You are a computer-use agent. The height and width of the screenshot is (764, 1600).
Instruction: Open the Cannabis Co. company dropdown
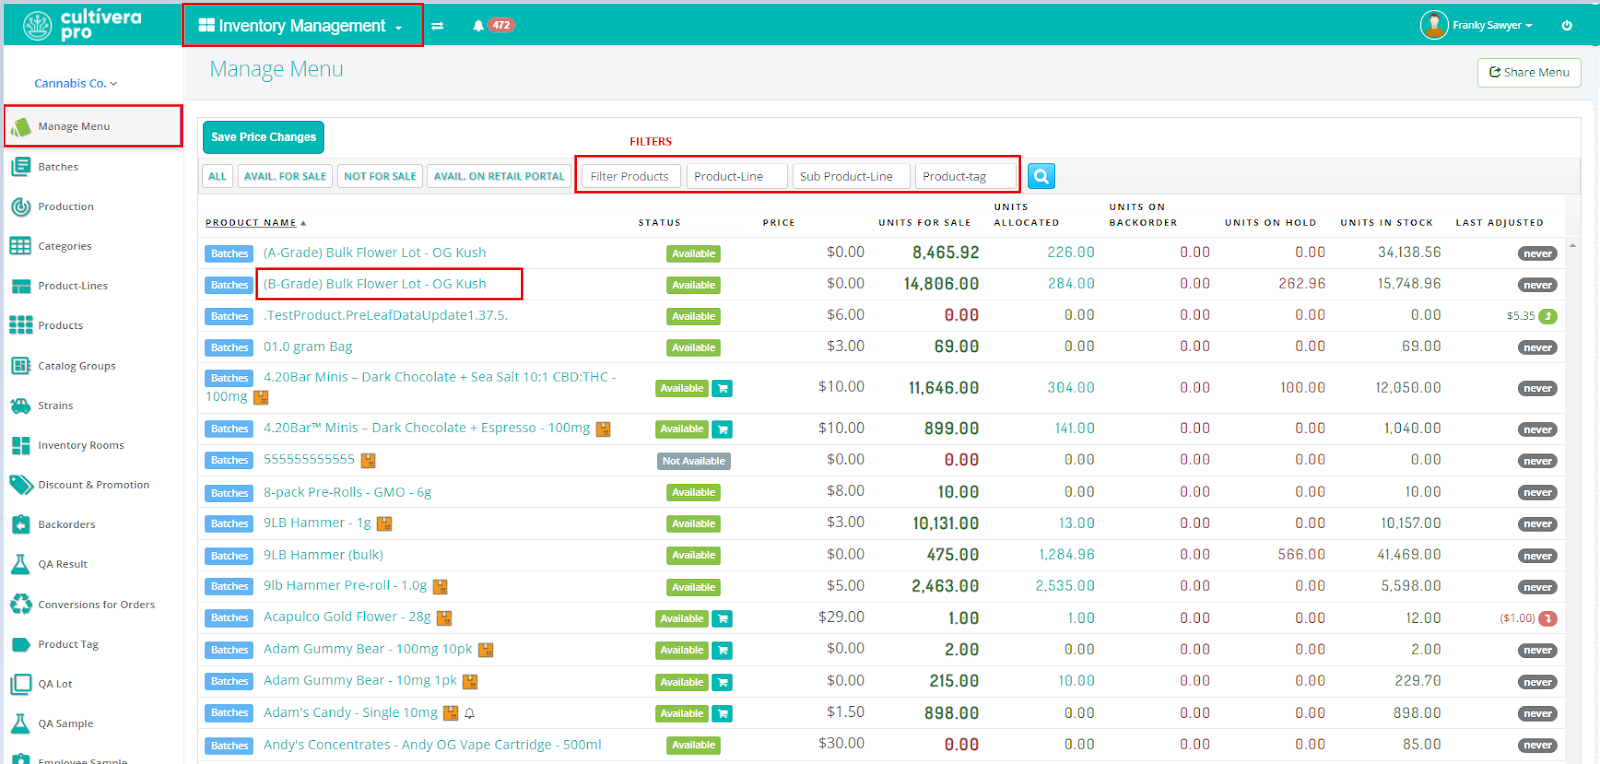[x=75, y=83]
